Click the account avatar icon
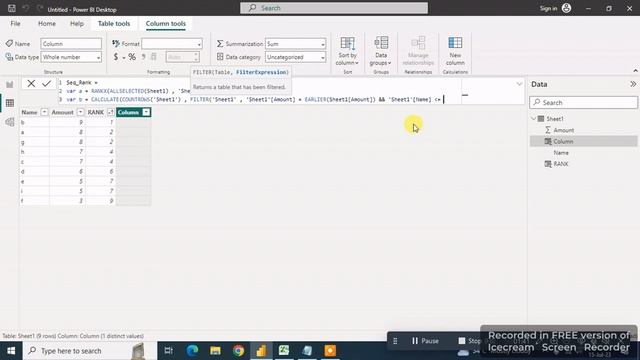Viewport: 640px width, 360px height. point(567,8)
